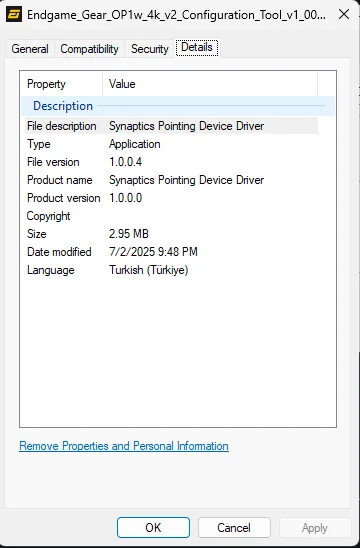
Task: Open the Compatibility tab
Action: [89, 49]
